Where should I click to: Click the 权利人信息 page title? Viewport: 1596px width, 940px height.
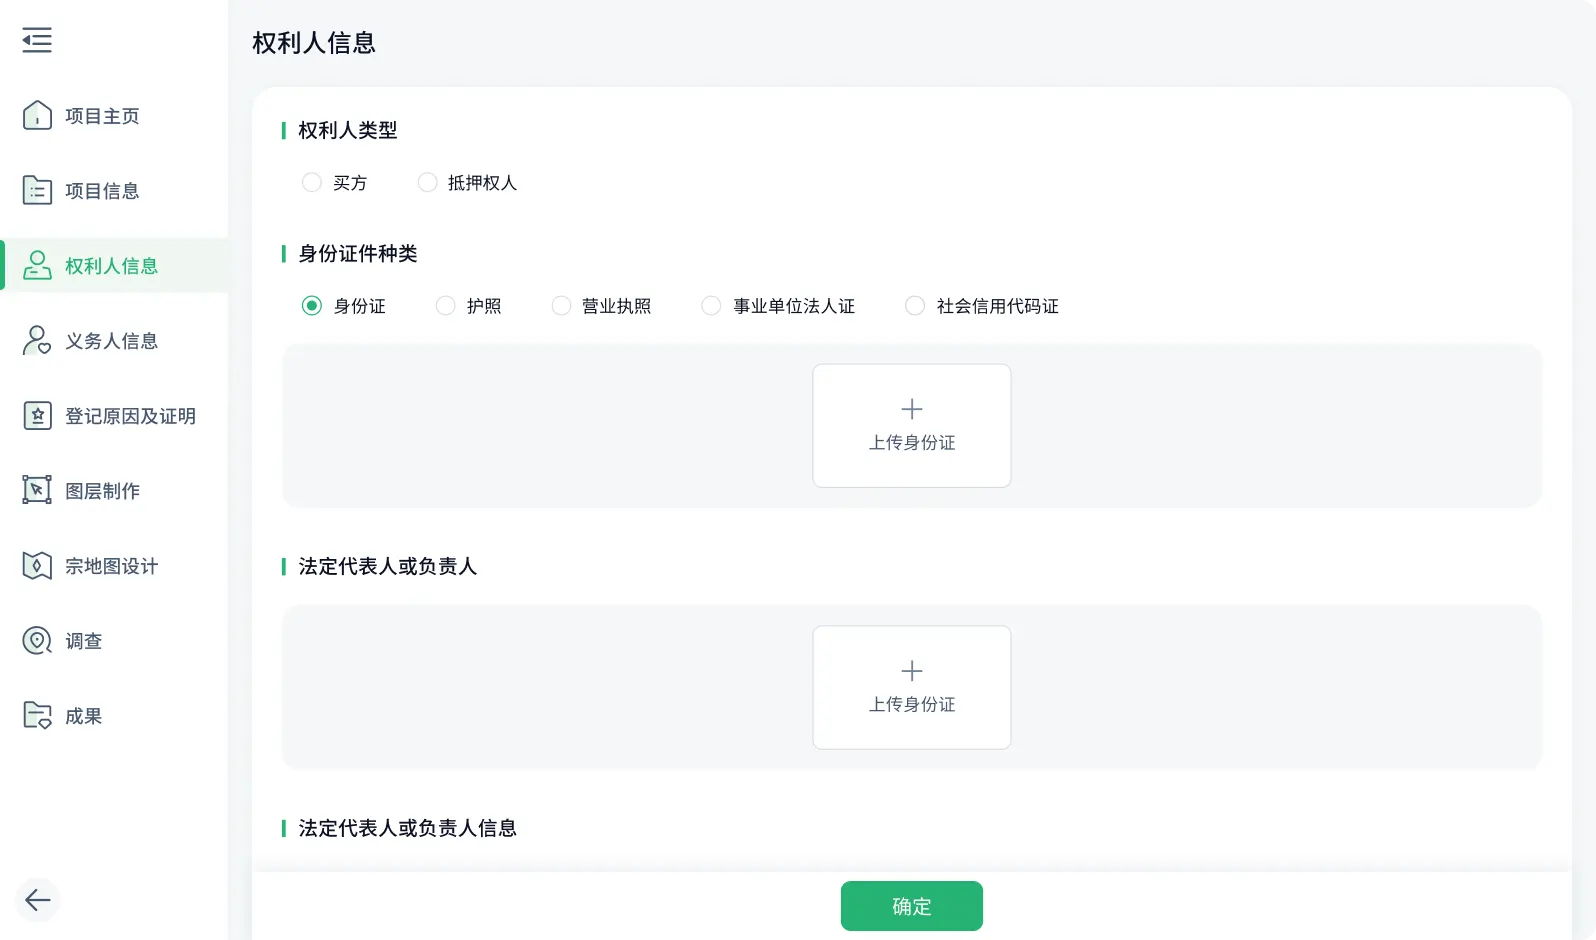(x=314, y=43)
